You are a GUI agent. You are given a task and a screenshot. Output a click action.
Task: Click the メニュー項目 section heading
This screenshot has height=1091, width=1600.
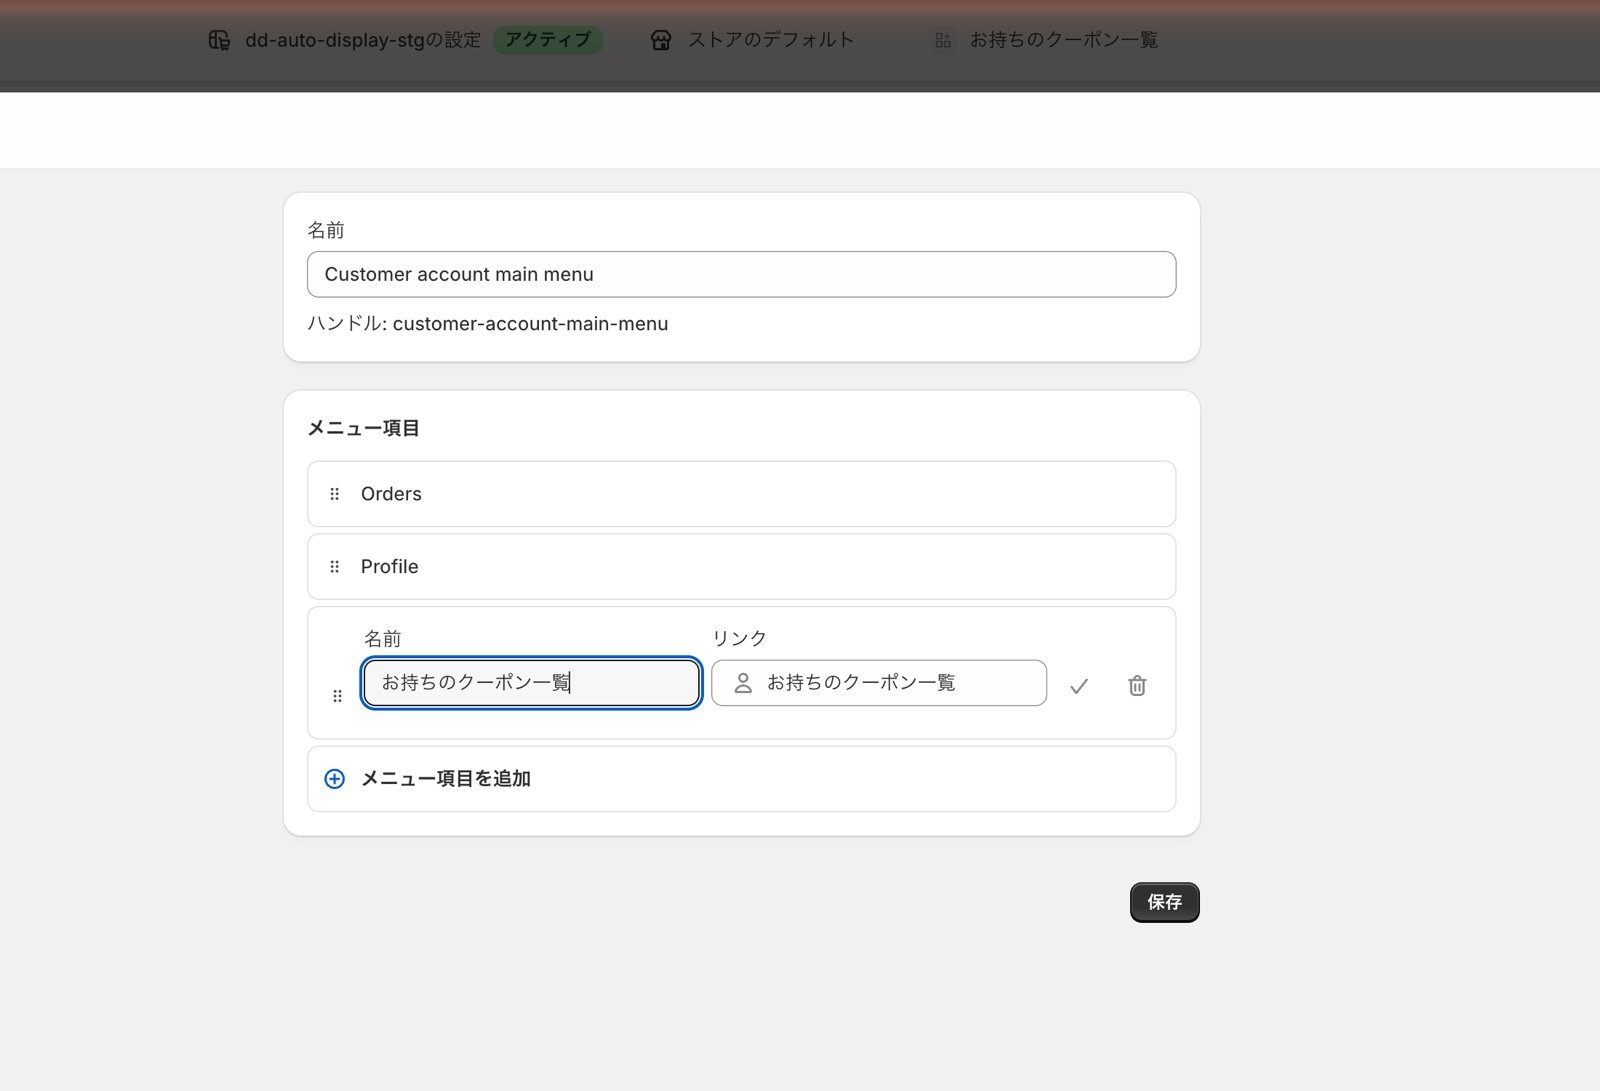click(363, 428)
